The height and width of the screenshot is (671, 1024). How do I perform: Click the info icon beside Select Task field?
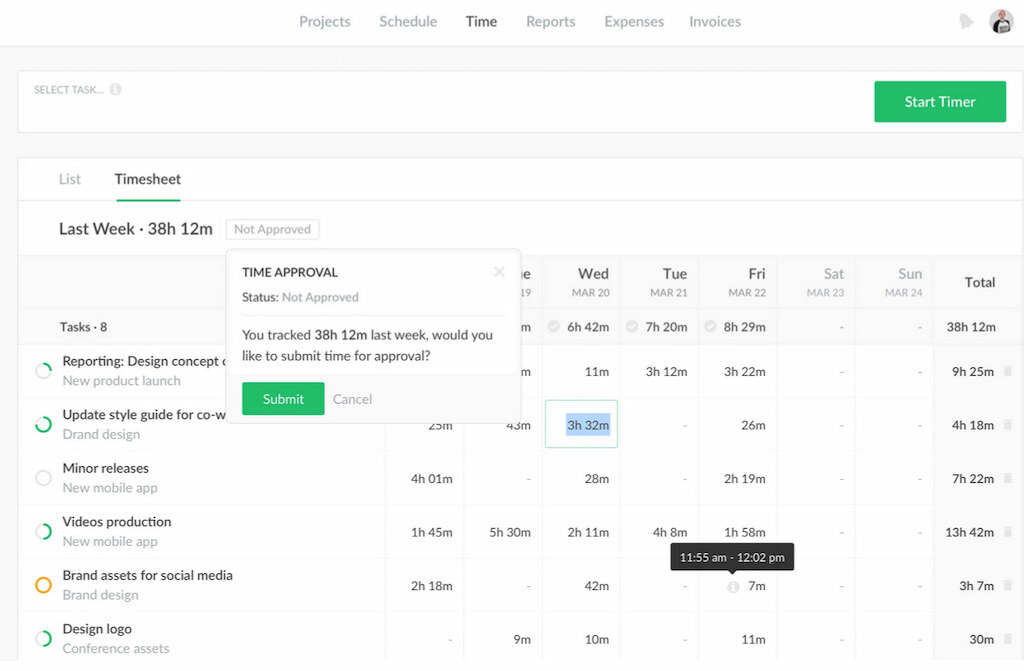tap(116, 89)
